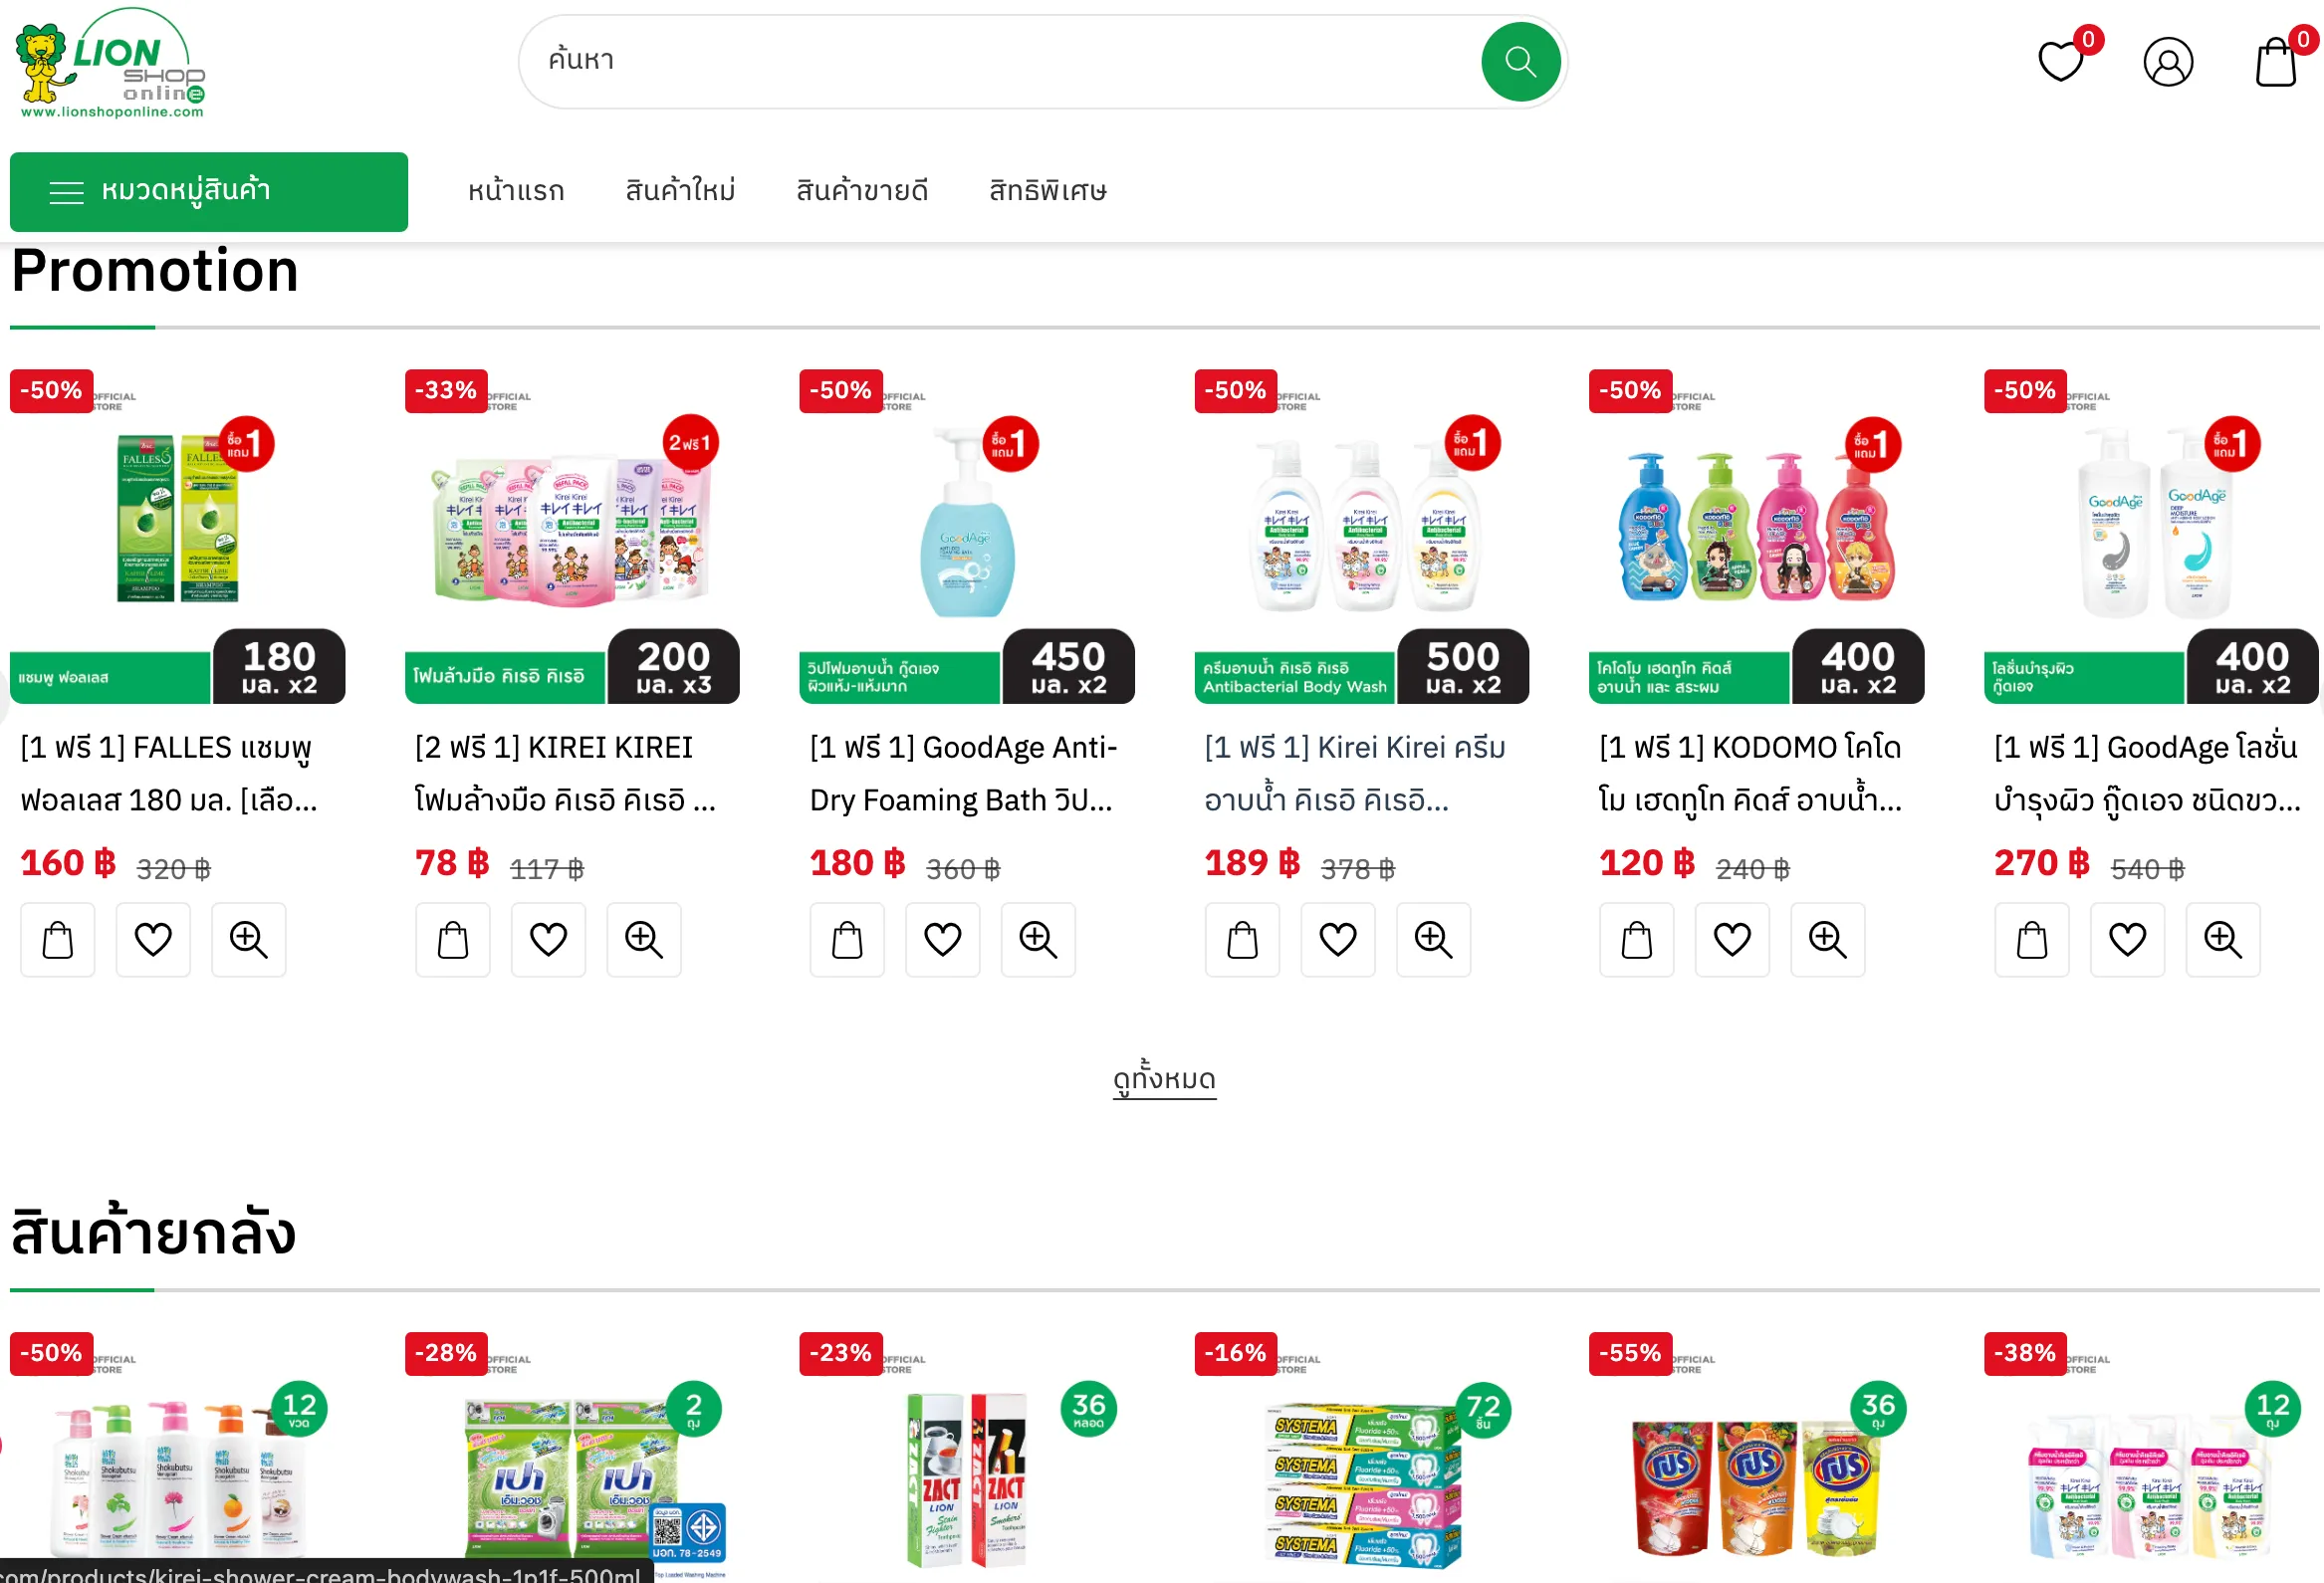Click the ค้นหา search input field
This screenshot has height=1583, width=2324.
pos(1000,61)
